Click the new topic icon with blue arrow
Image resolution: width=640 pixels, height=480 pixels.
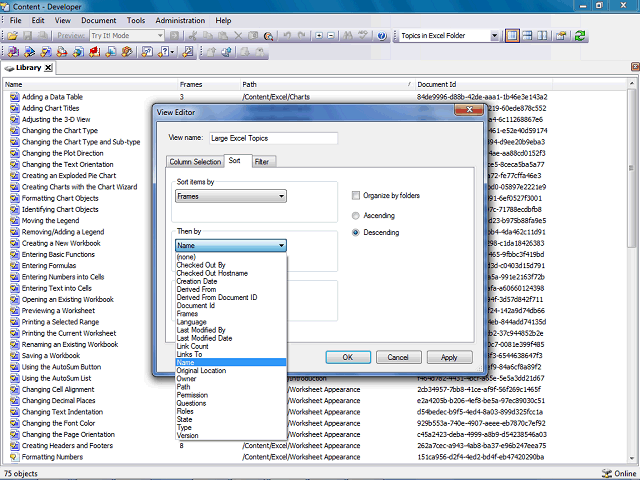(x=29, y=52)
